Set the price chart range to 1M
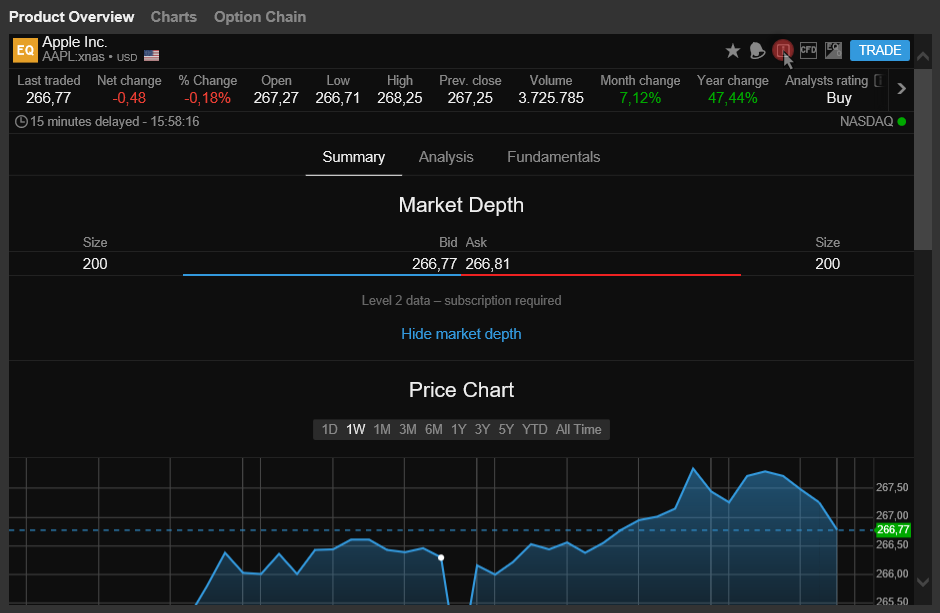Image resolution: width=940 pixels, height=613 pixels. (x=382, y=430)
